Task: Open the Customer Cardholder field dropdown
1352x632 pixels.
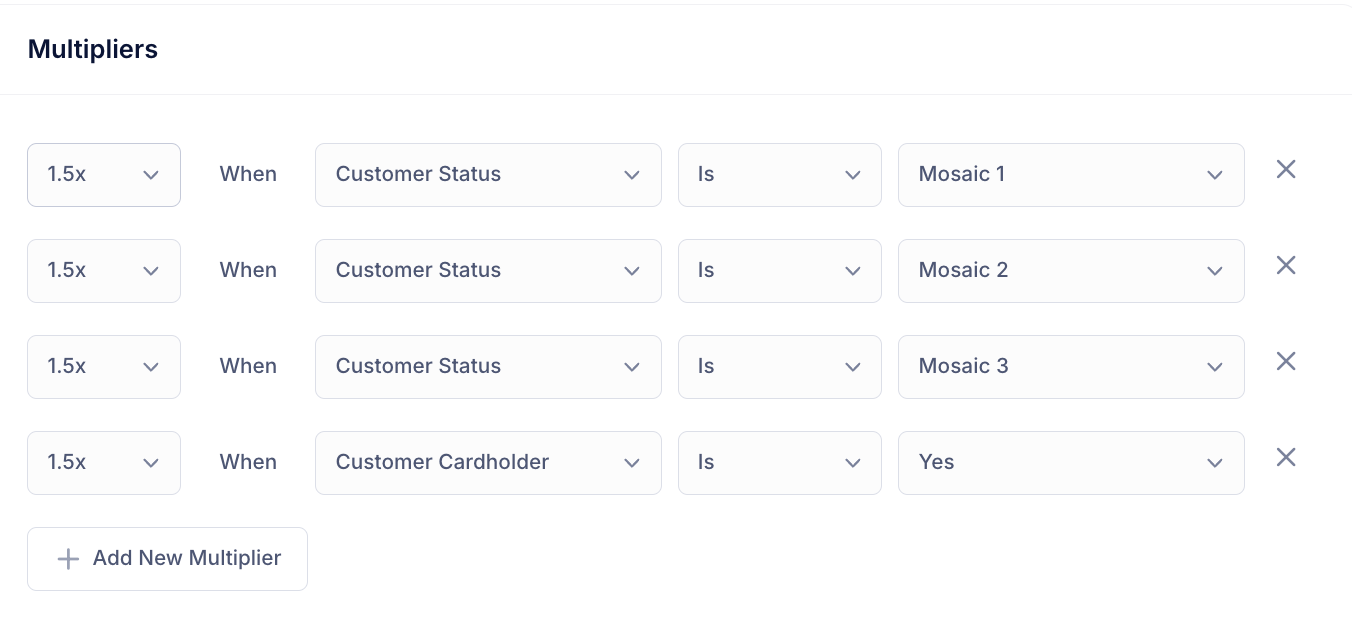Action: click(x=488, y=463)
